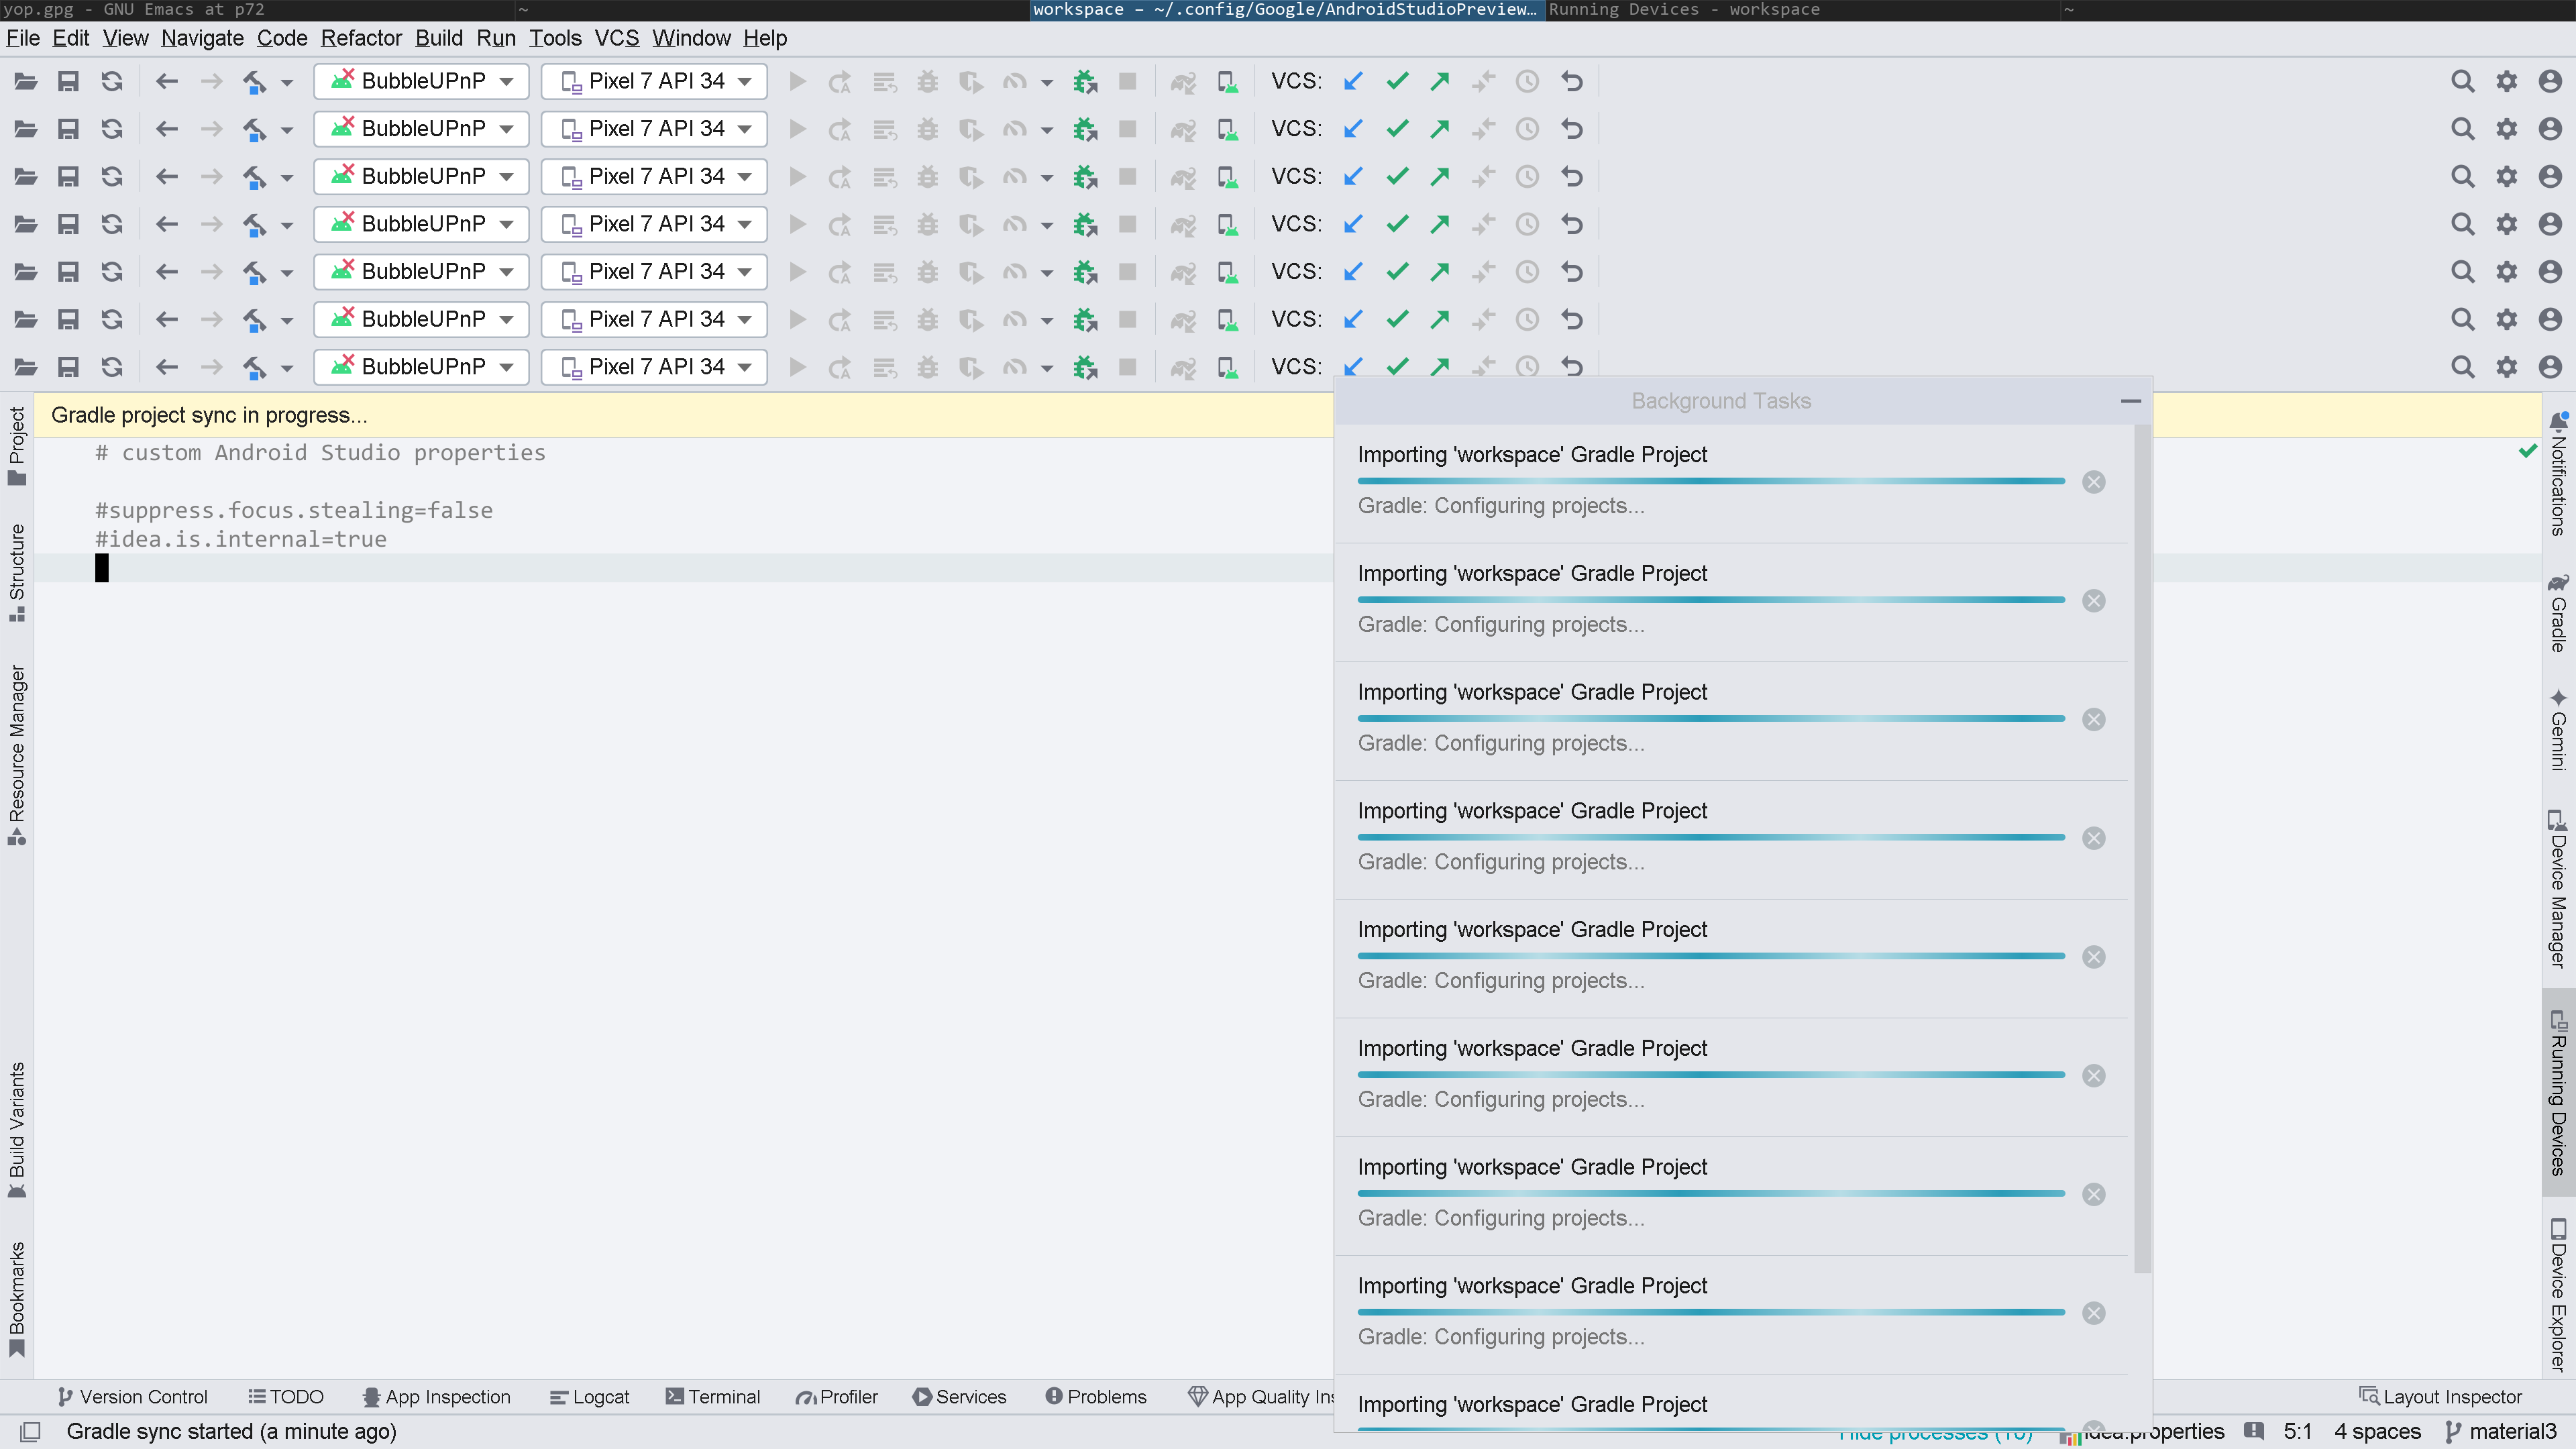Open the Refactor menu

pos(360,38)
